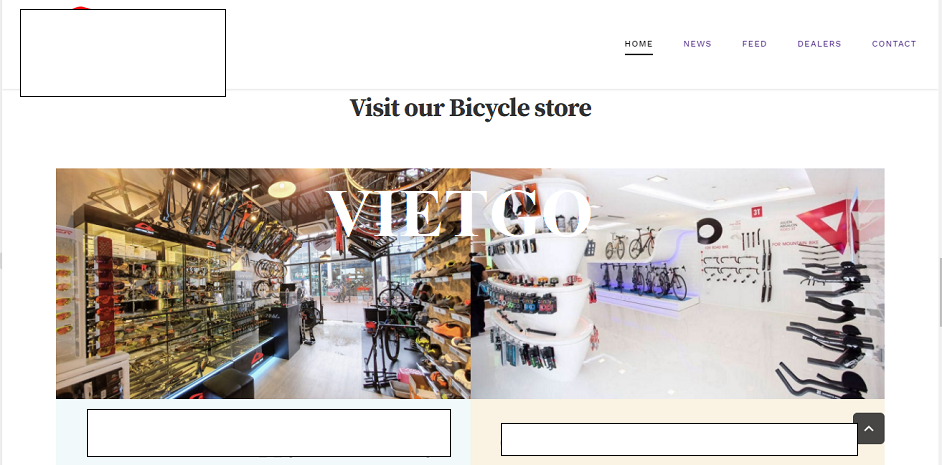Click the hanging pendant lamp in left photo

[282, 188]
